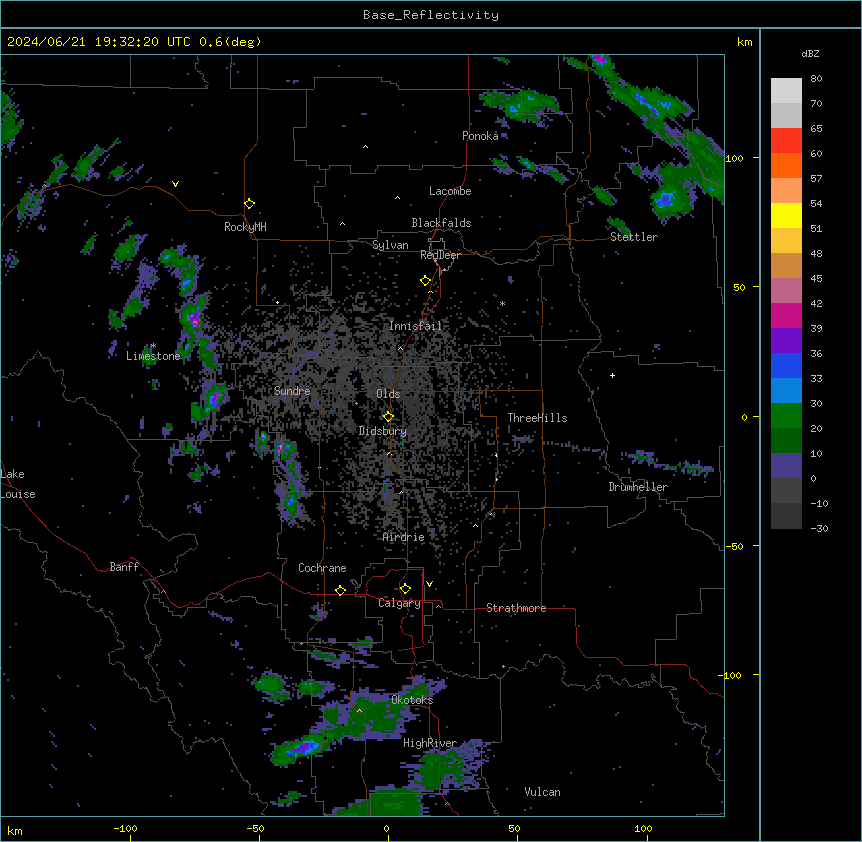Screen dimensions: 862x842
Task: Click the magenta storm core northeast of Limestone
Action: click(x=194, y=318)
